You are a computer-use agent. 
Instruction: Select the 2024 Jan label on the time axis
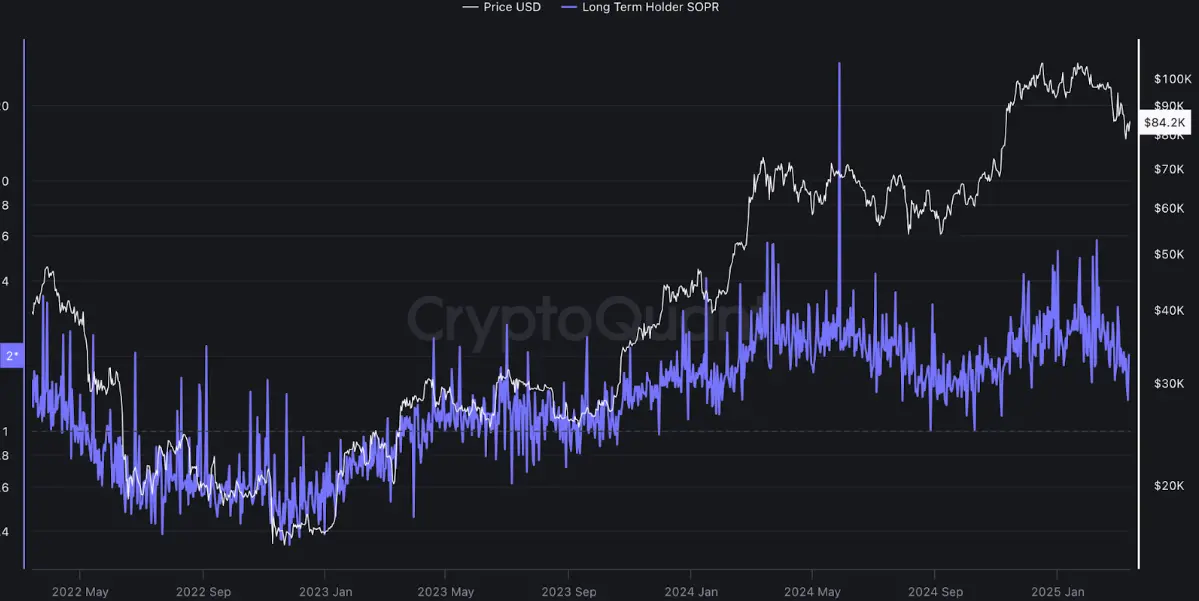(691, 591)
